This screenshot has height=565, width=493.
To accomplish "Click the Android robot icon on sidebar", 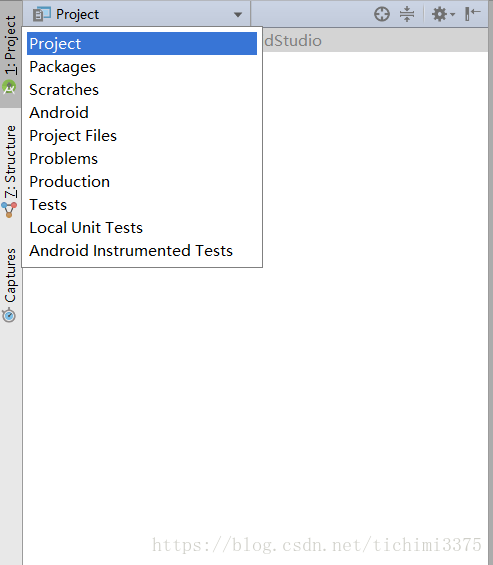I will pos(9,88).
